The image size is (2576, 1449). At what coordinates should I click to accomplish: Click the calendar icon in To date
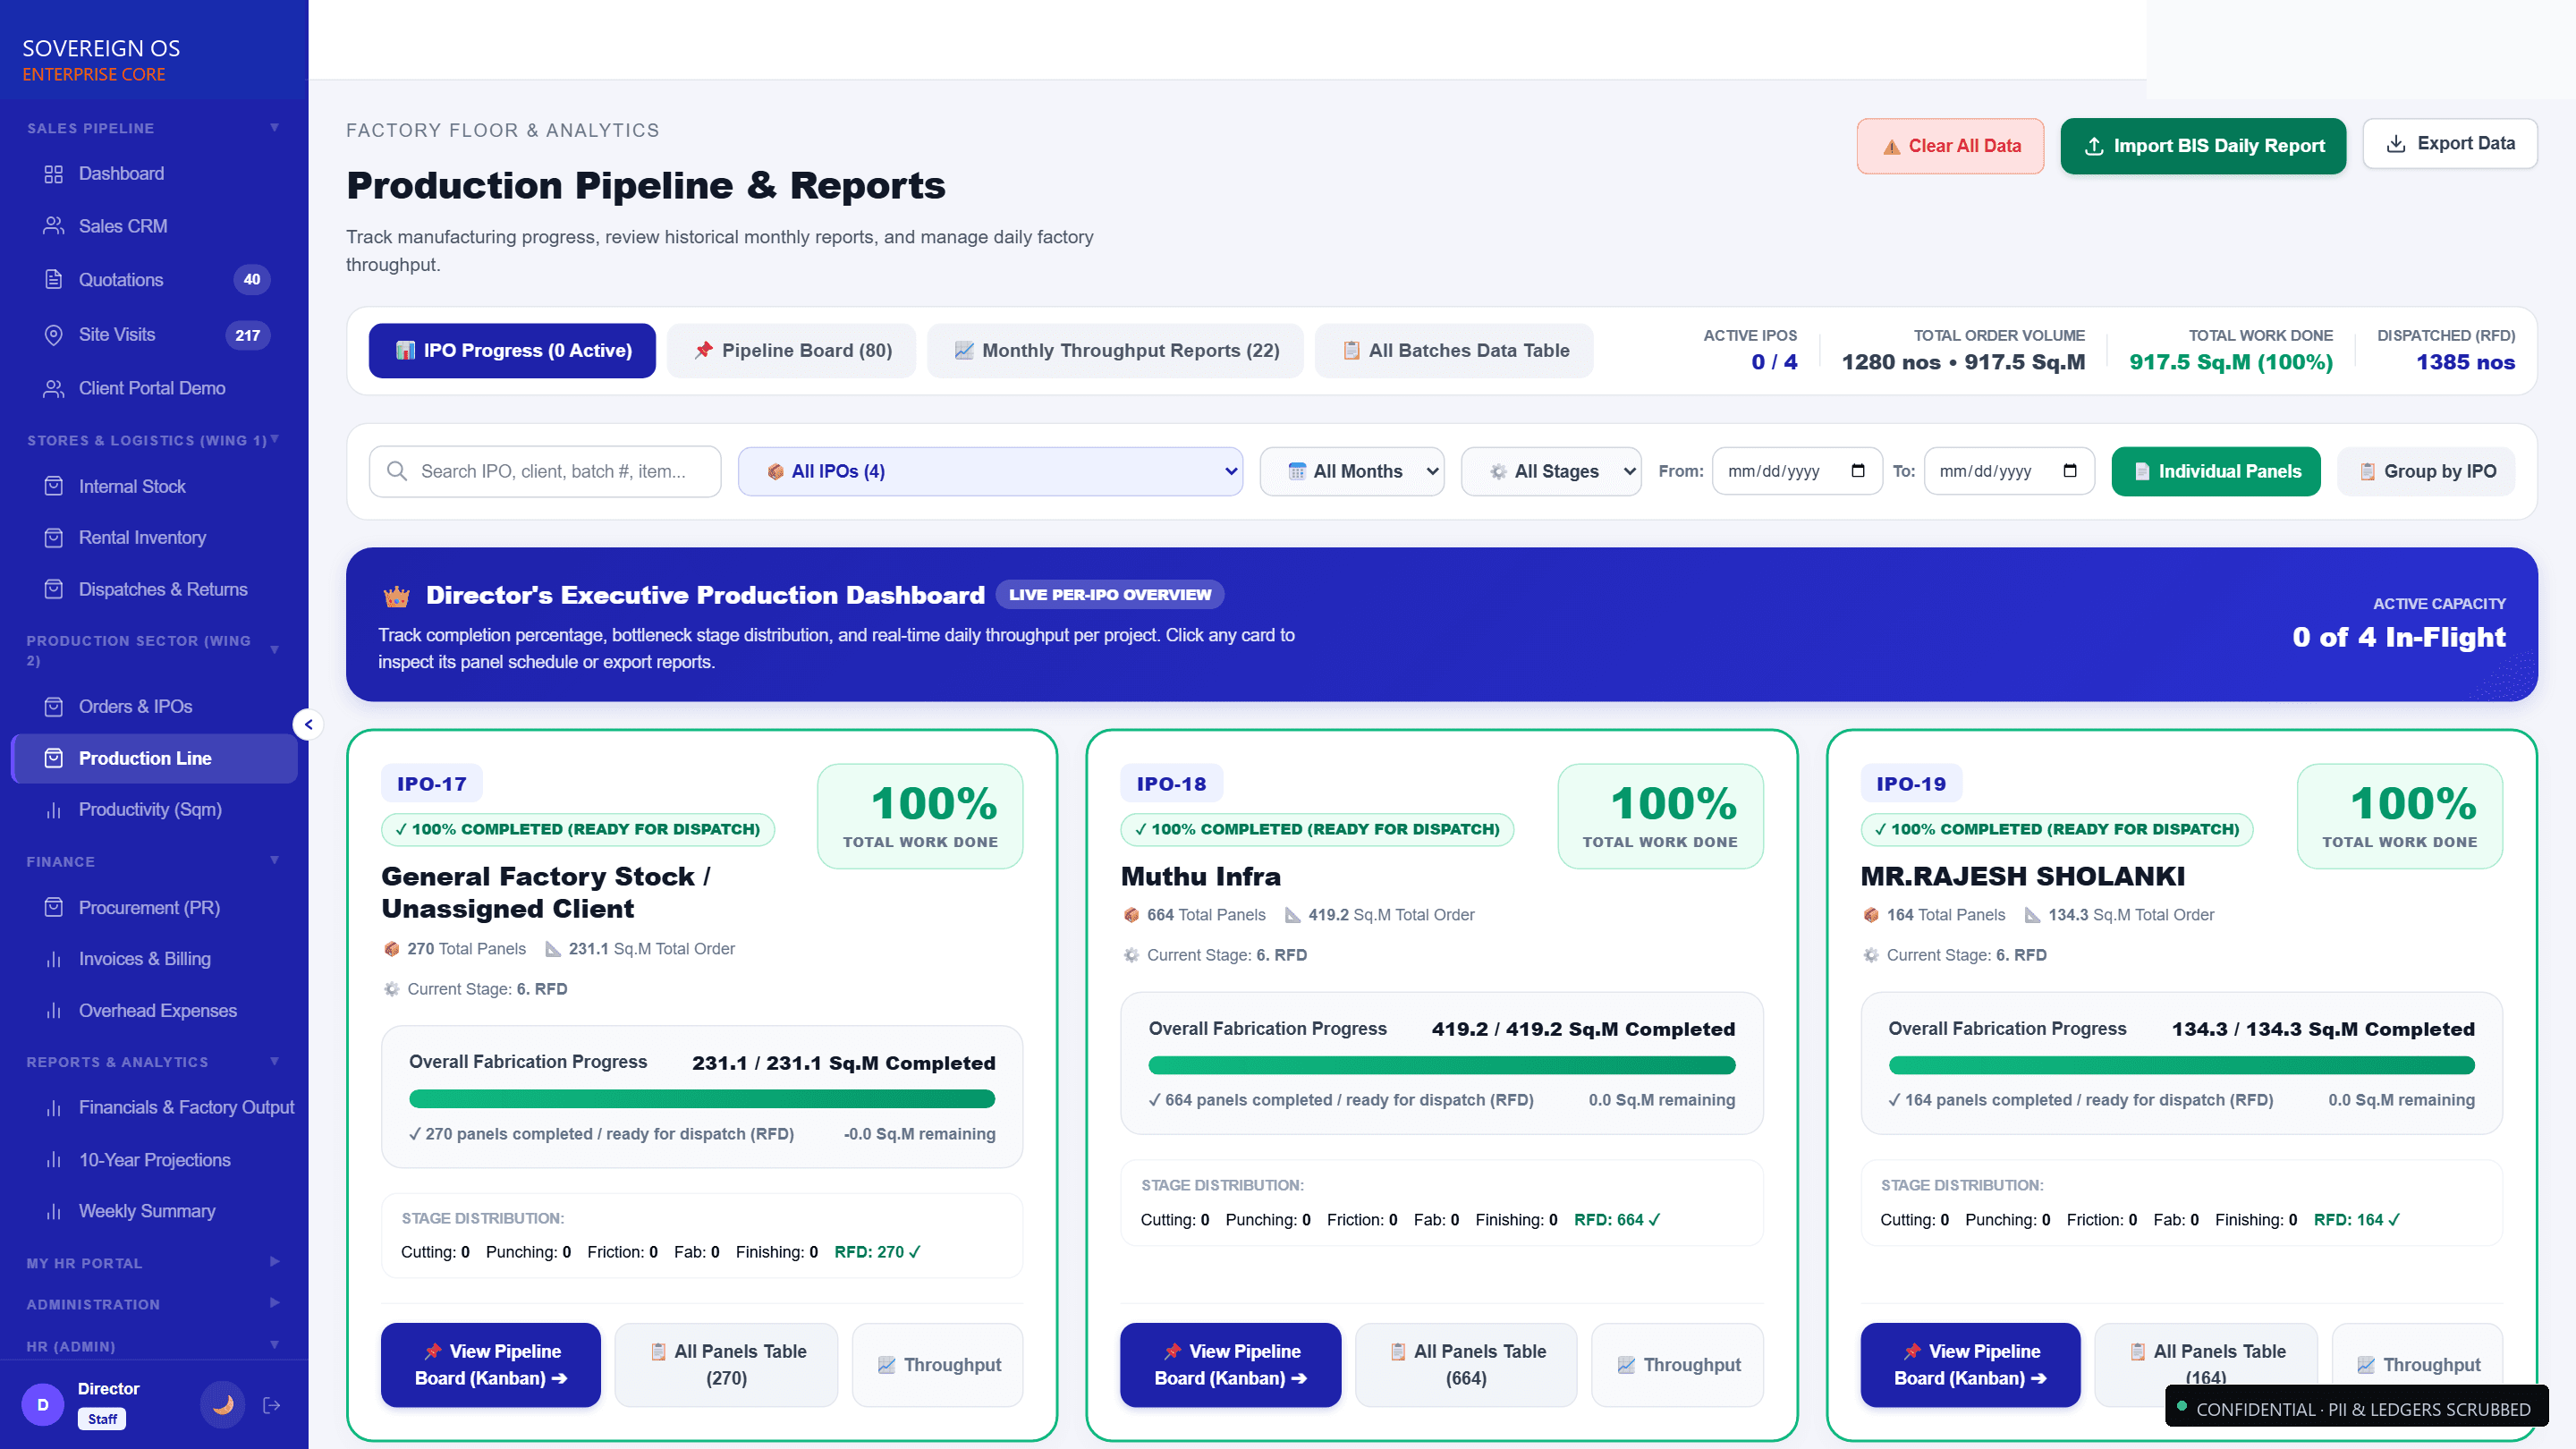pos(2070,471)
